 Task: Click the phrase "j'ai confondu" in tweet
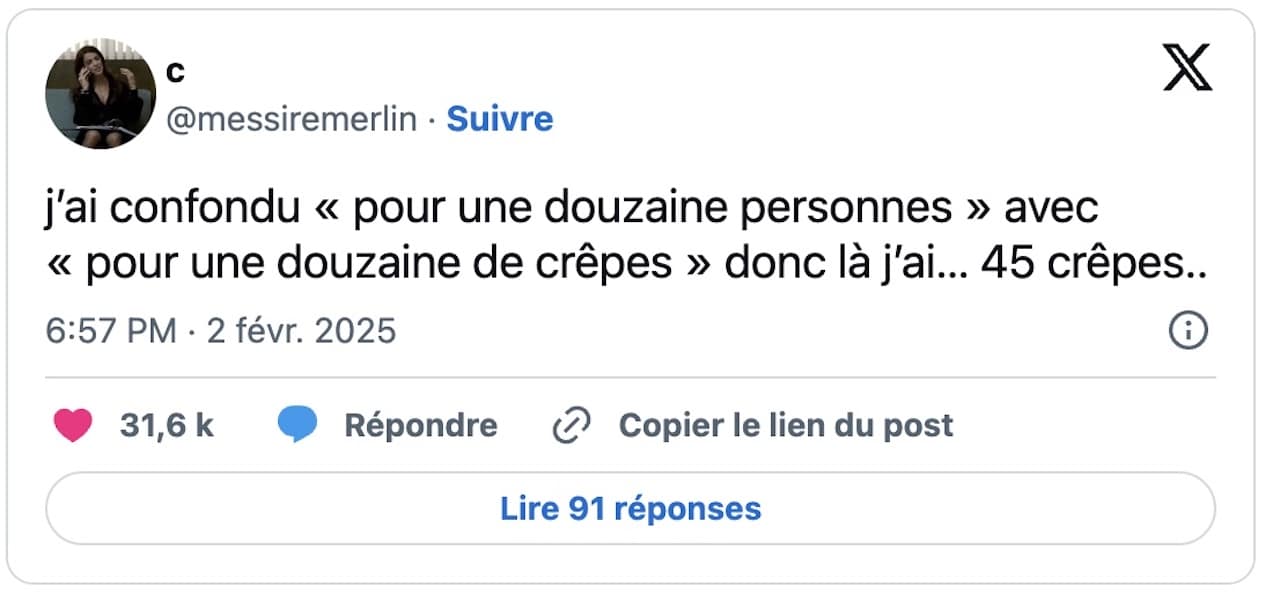point(173,208)
